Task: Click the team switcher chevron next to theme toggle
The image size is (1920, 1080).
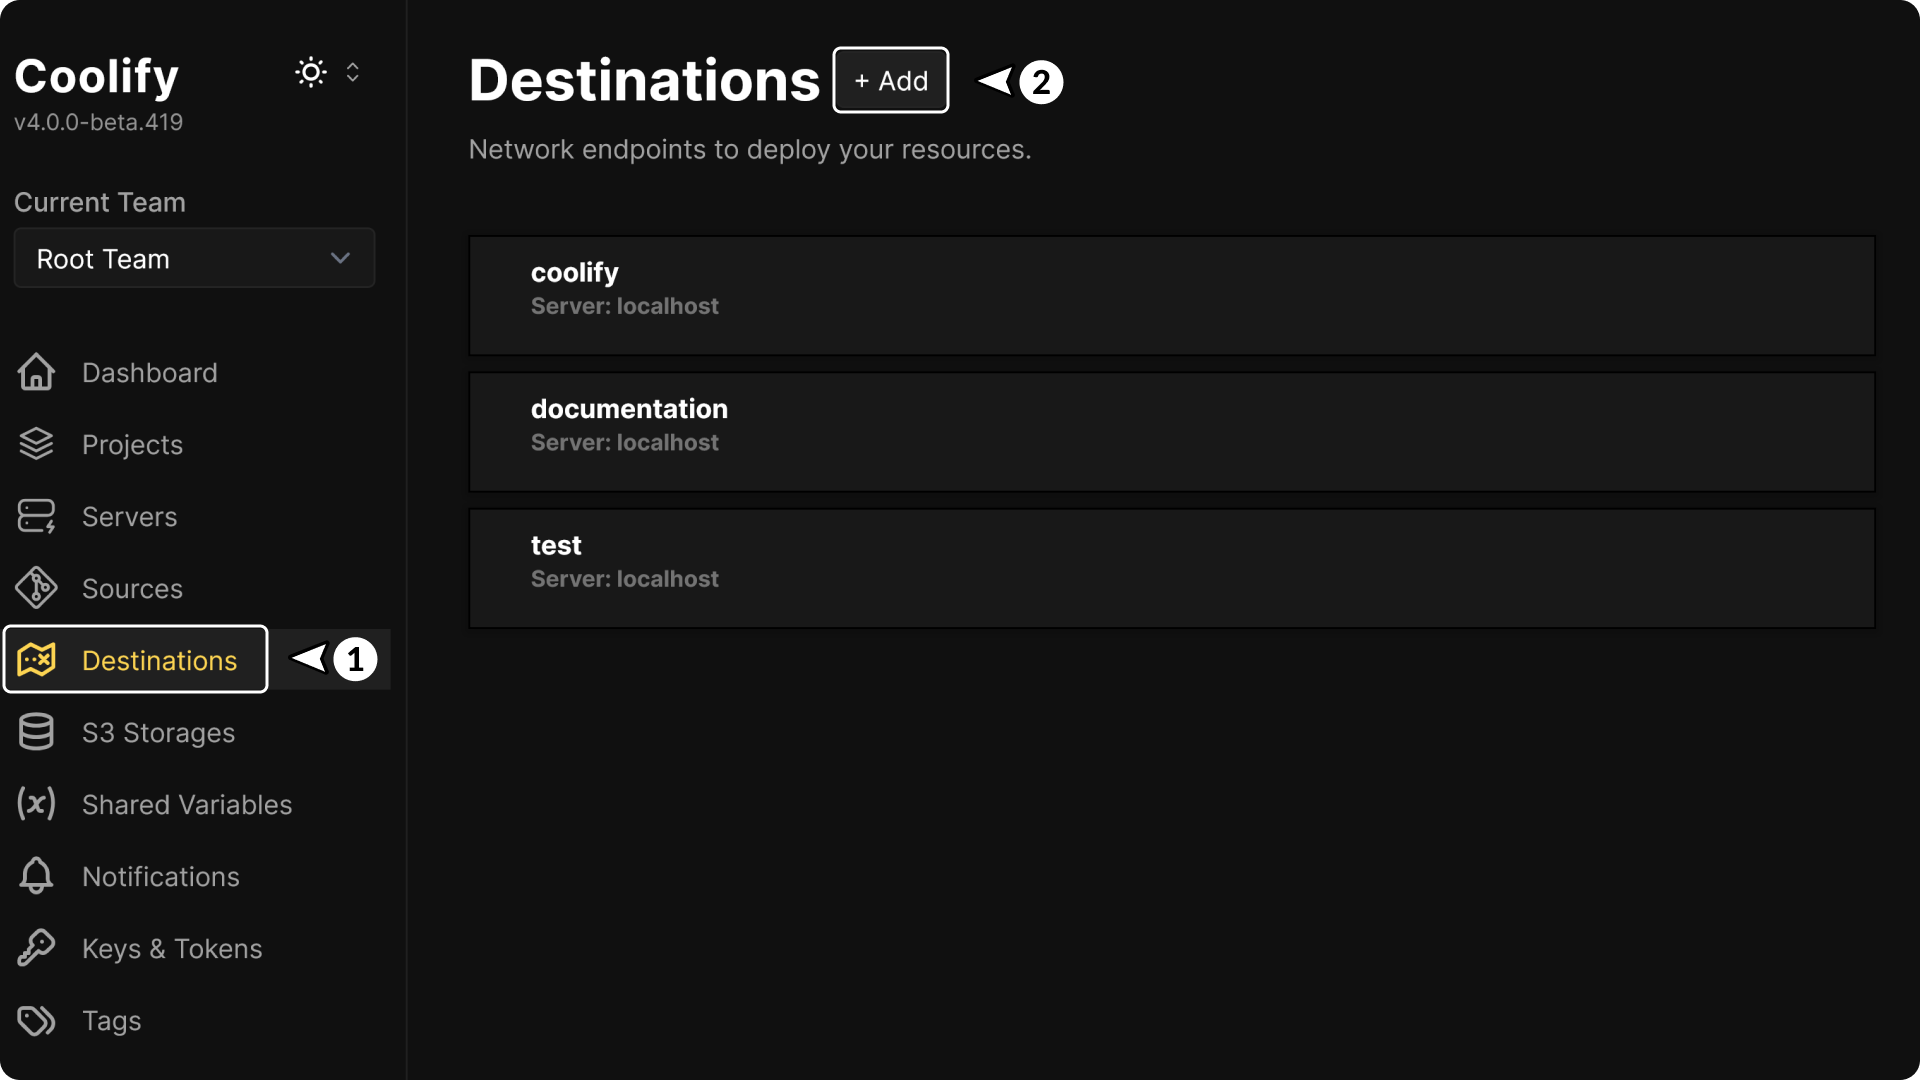Action: [x=352, y=71]
